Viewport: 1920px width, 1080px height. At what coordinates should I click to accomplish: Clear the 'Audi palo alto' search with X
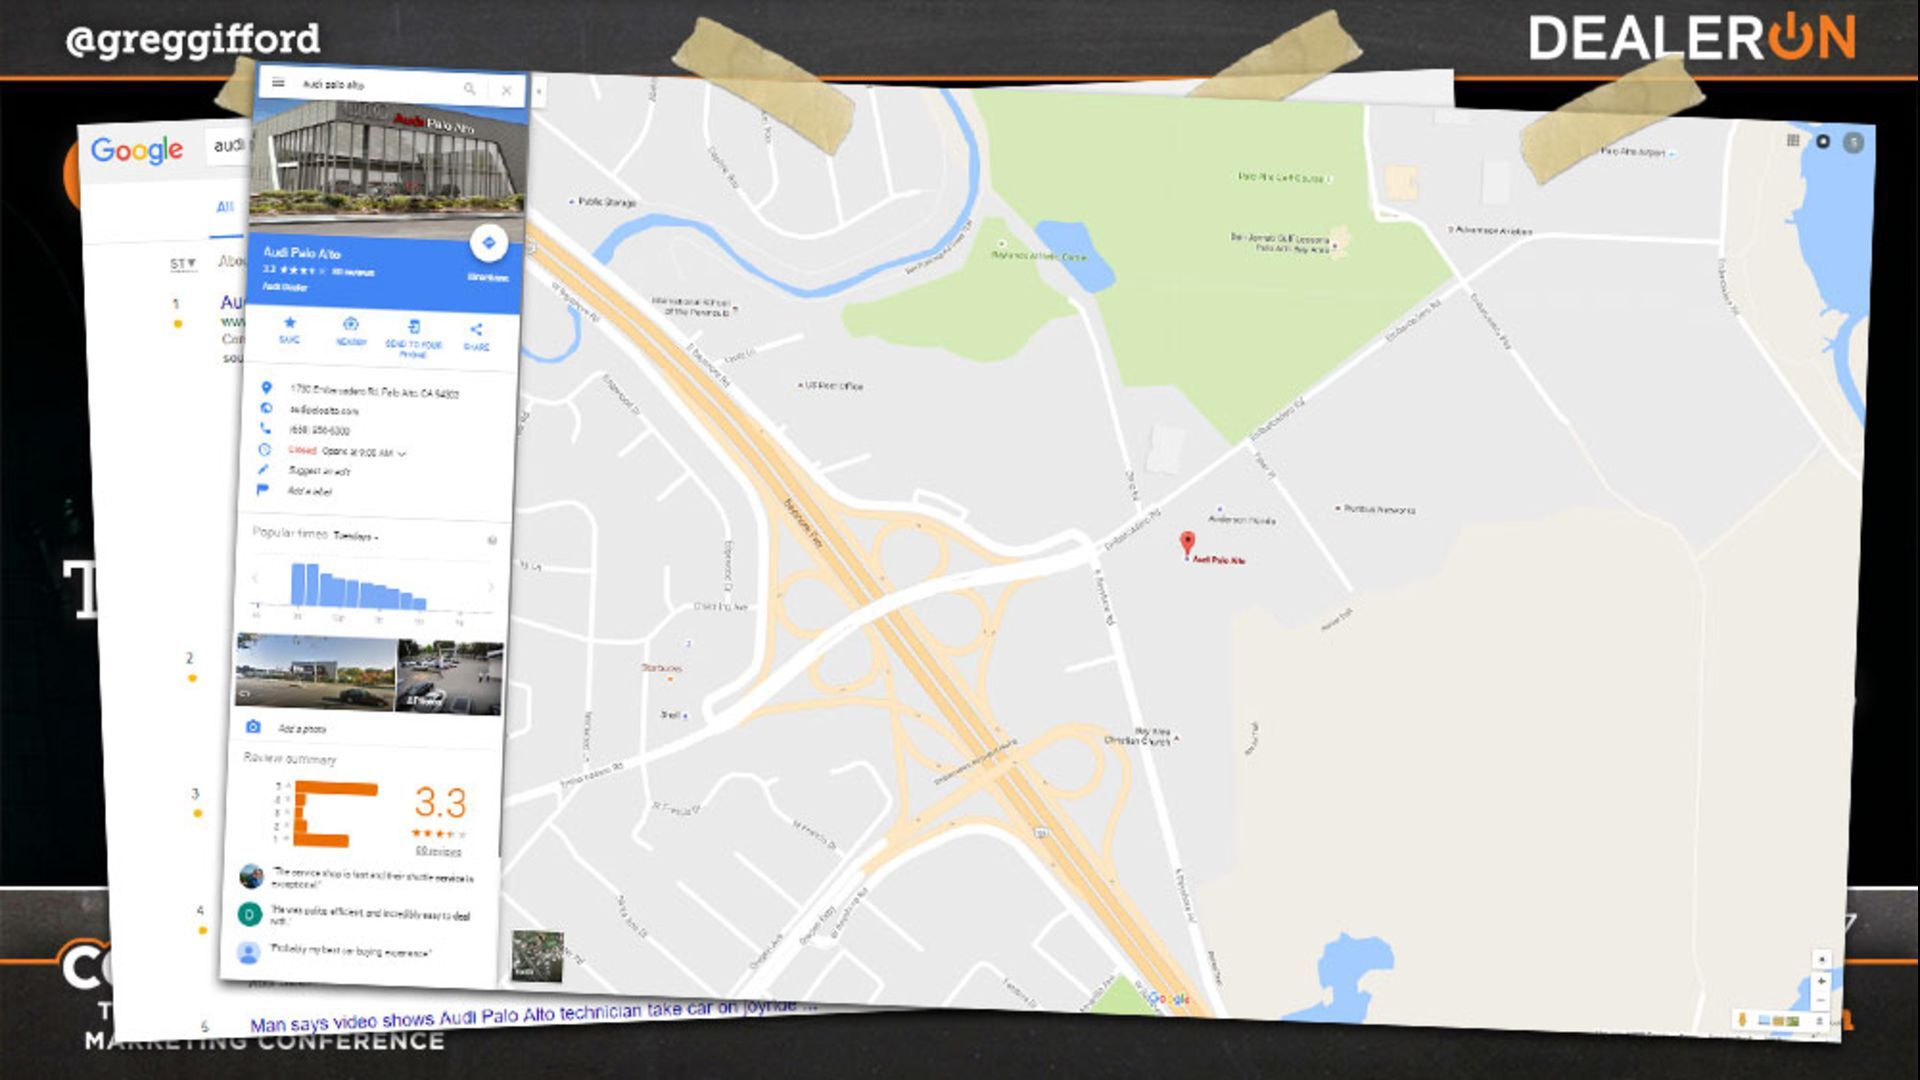(507, 90)
